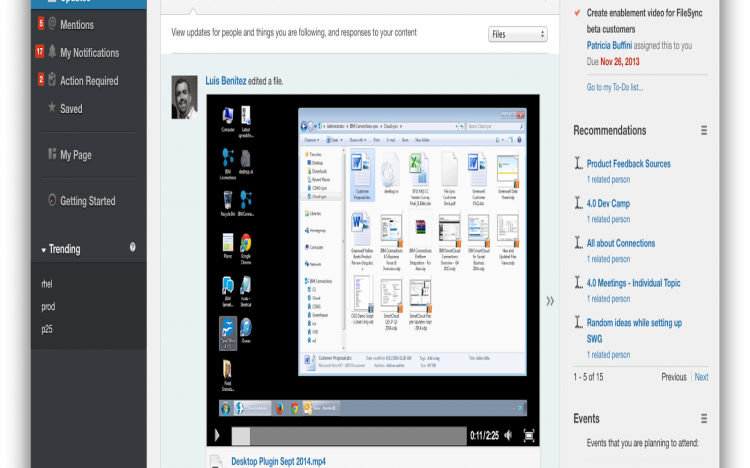Open Random ideas while setting up SWG

pos(634,331)
